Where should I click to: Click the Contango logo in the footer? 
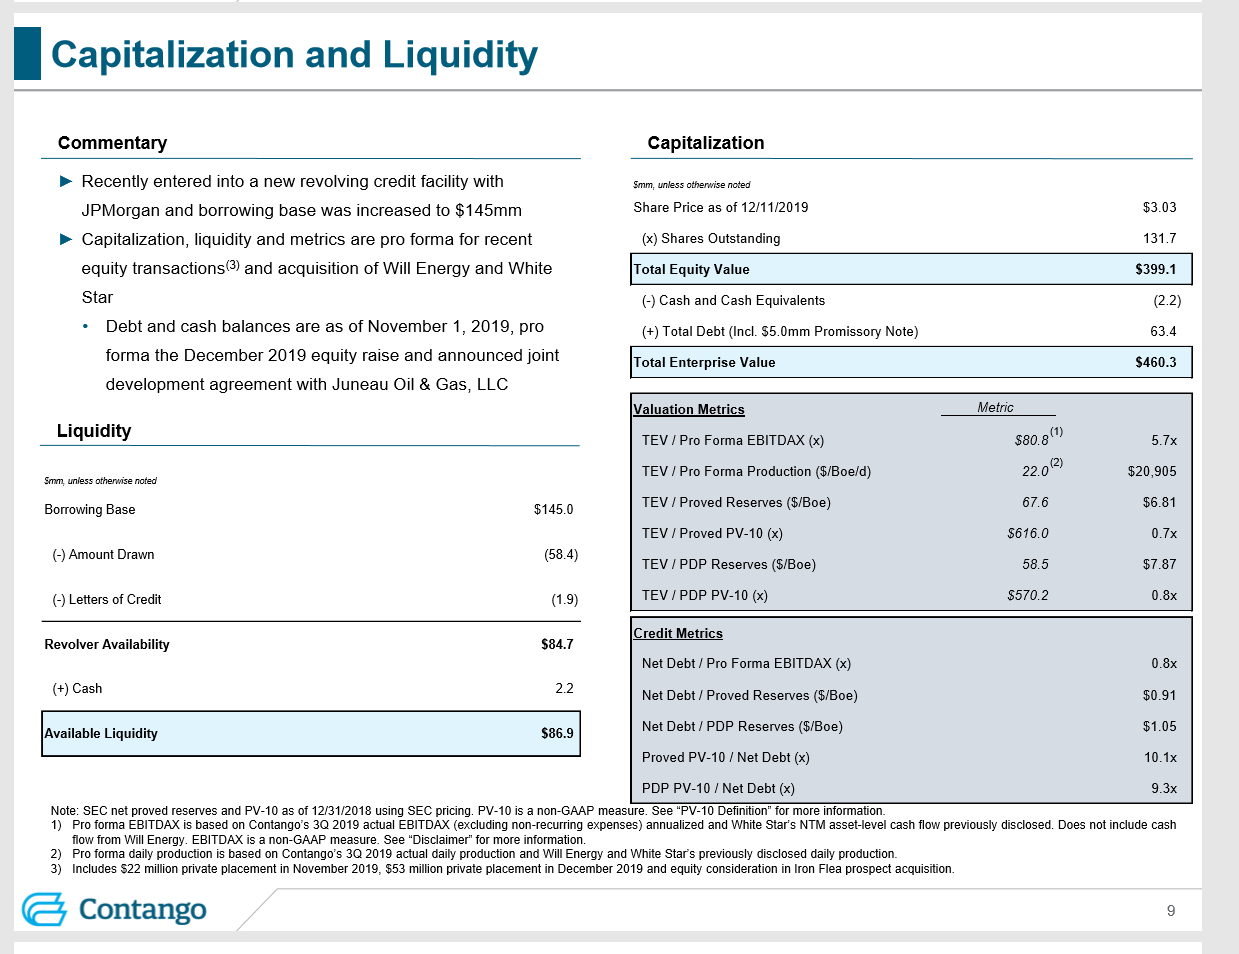click(x=114, y=909)
